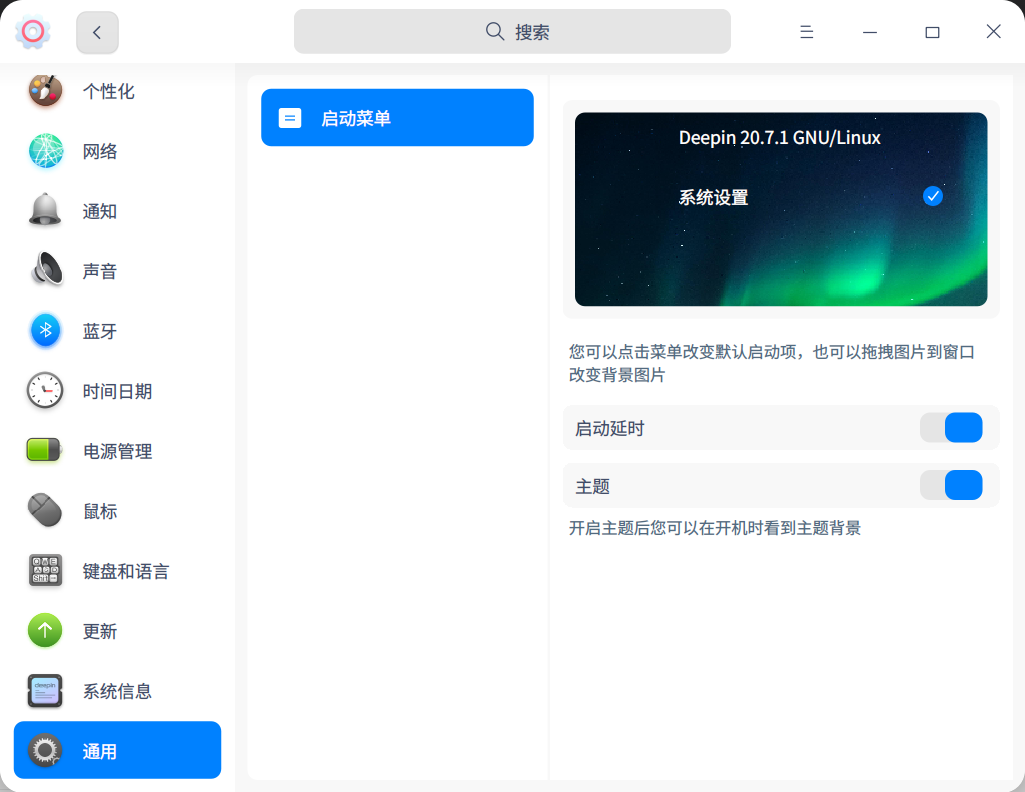Viewport: 1025px width, 792px height.
Task: Open 键盘和语言 keyboard and language settings
Action: (x=124, y=571)
